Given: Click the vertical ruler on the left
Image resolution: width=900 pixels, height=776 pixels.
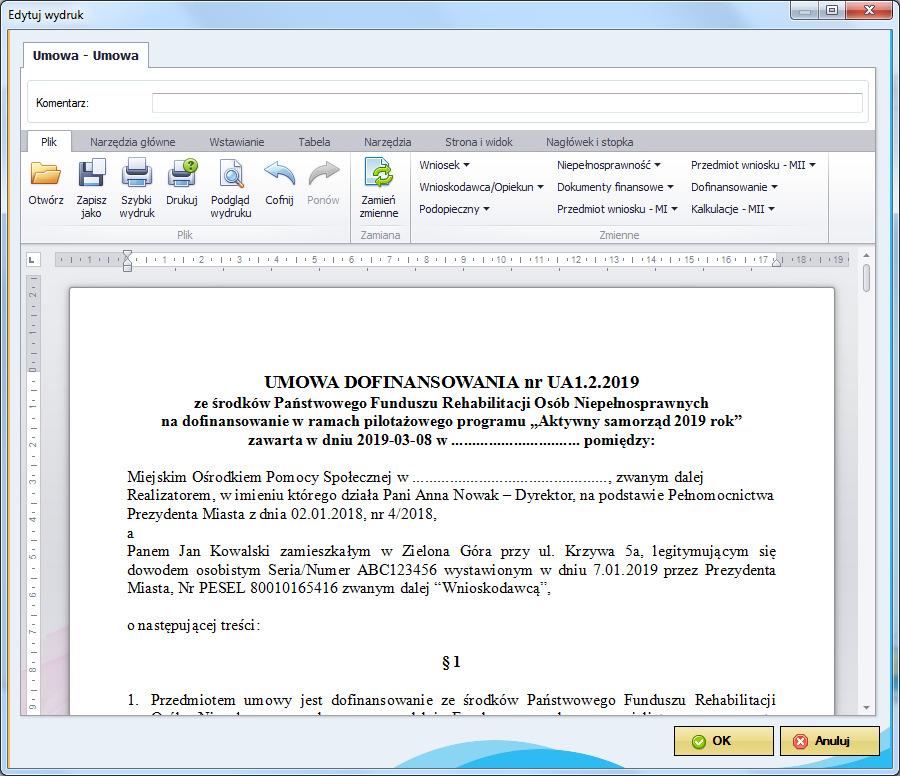Looking at the screenshot, I should tap(33, 494).
